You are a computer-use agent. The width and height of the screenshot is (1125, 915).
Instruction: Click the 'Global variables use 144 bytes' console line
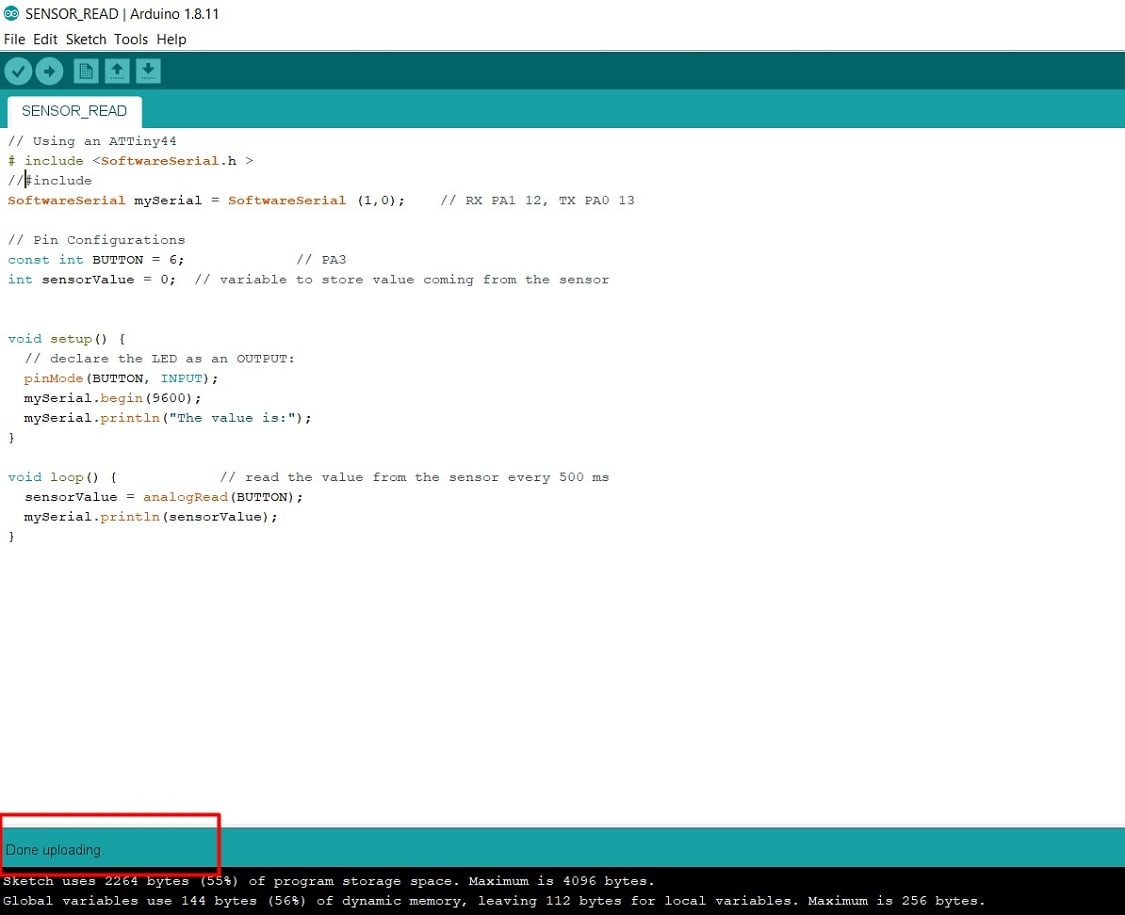[x=494, y=901]
